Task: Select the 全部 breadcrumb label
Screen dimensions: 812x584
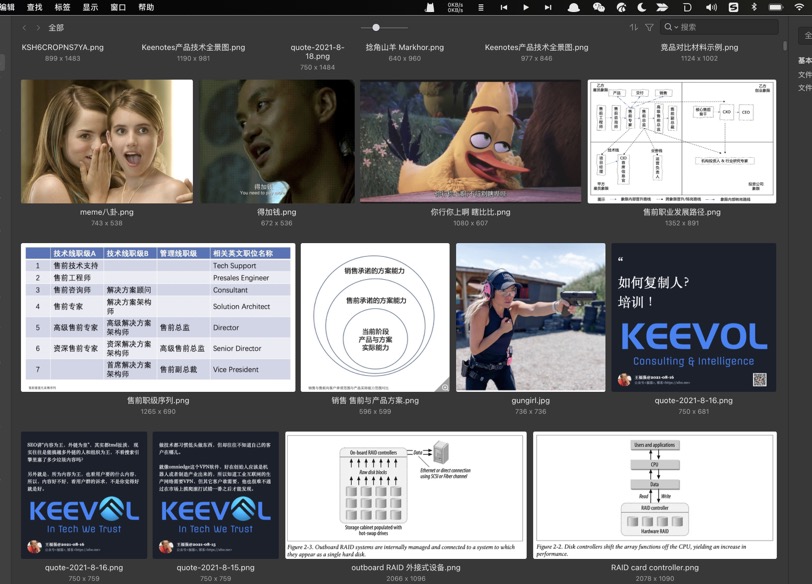Action: tap(56, 27)
